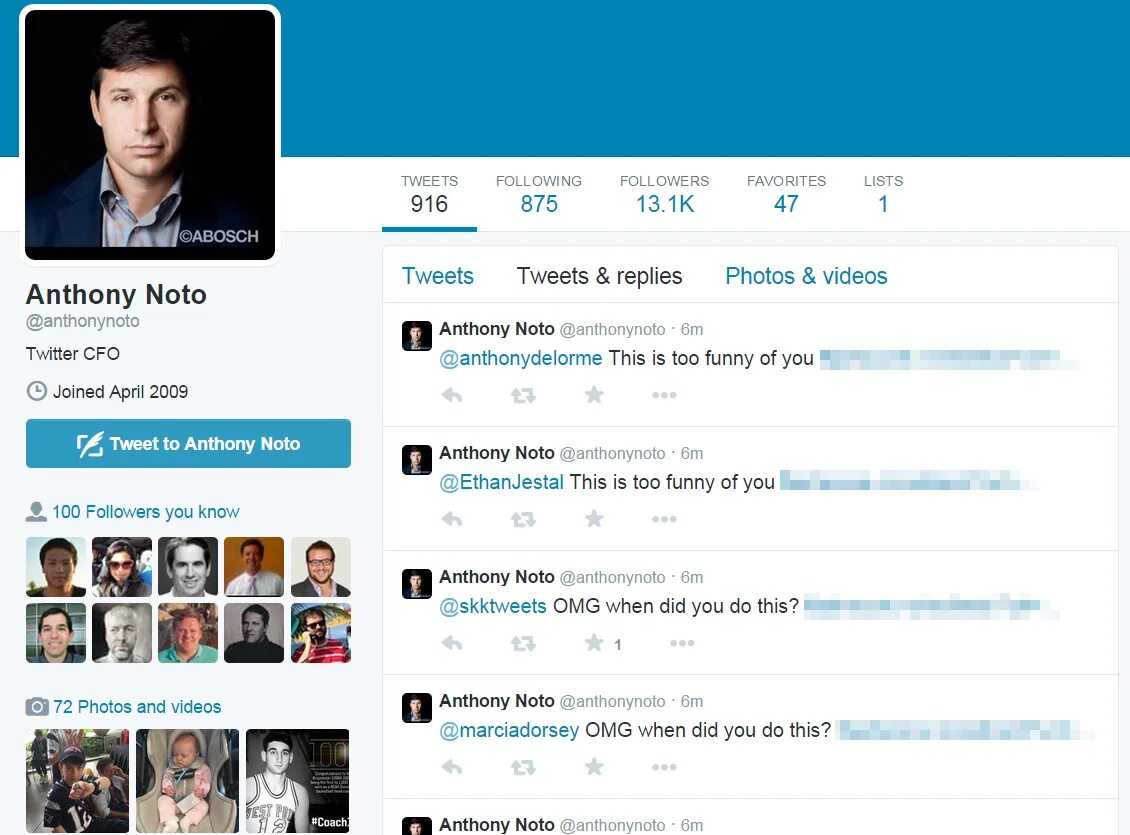Click the person icon beside Followers you know
The width and height of the screenshot is (1130, 835).
point(36,512)
